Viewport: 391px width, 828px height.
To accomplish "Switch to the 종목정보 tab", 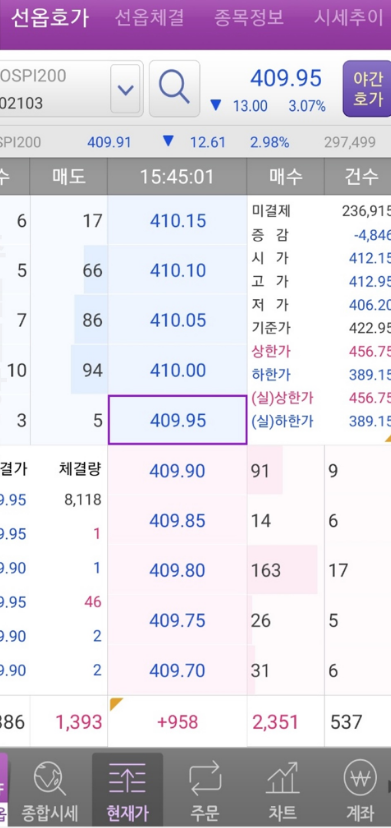I will point(249,18).
